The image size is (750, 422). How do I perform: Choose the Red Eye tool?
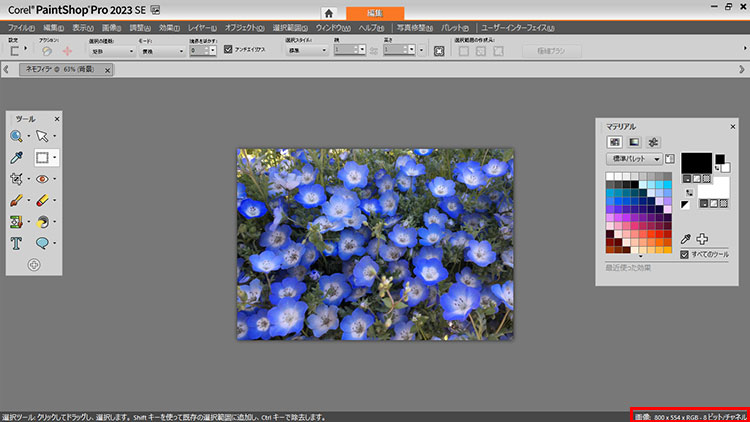(42, 179)
